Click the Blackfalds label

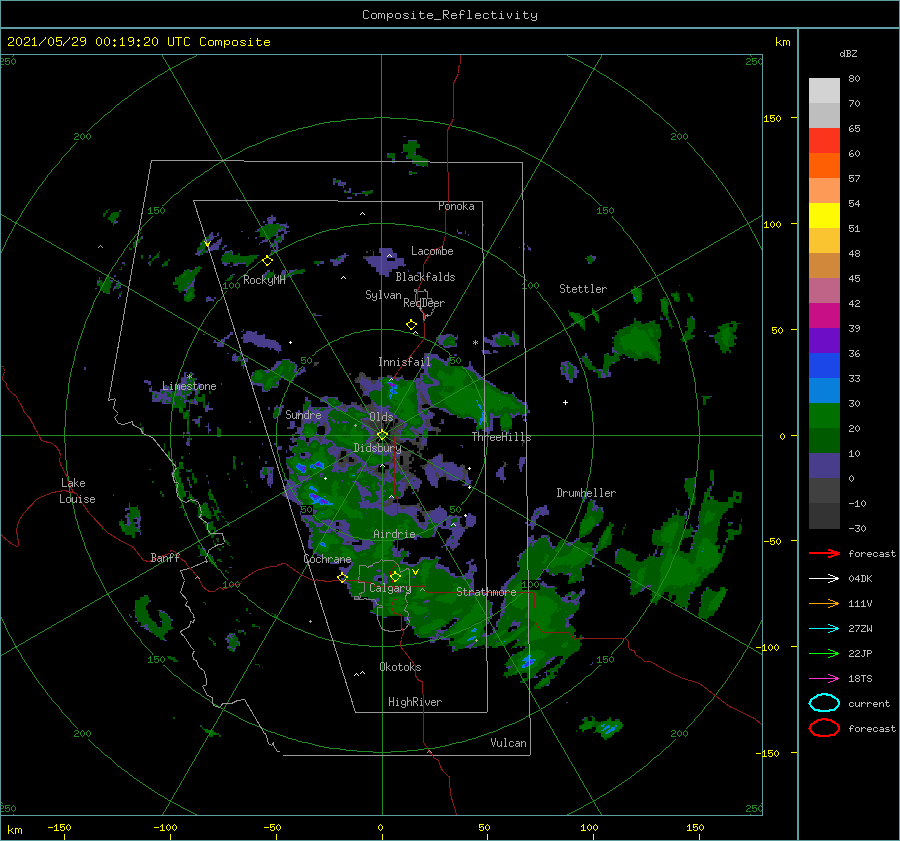point(425,277)
